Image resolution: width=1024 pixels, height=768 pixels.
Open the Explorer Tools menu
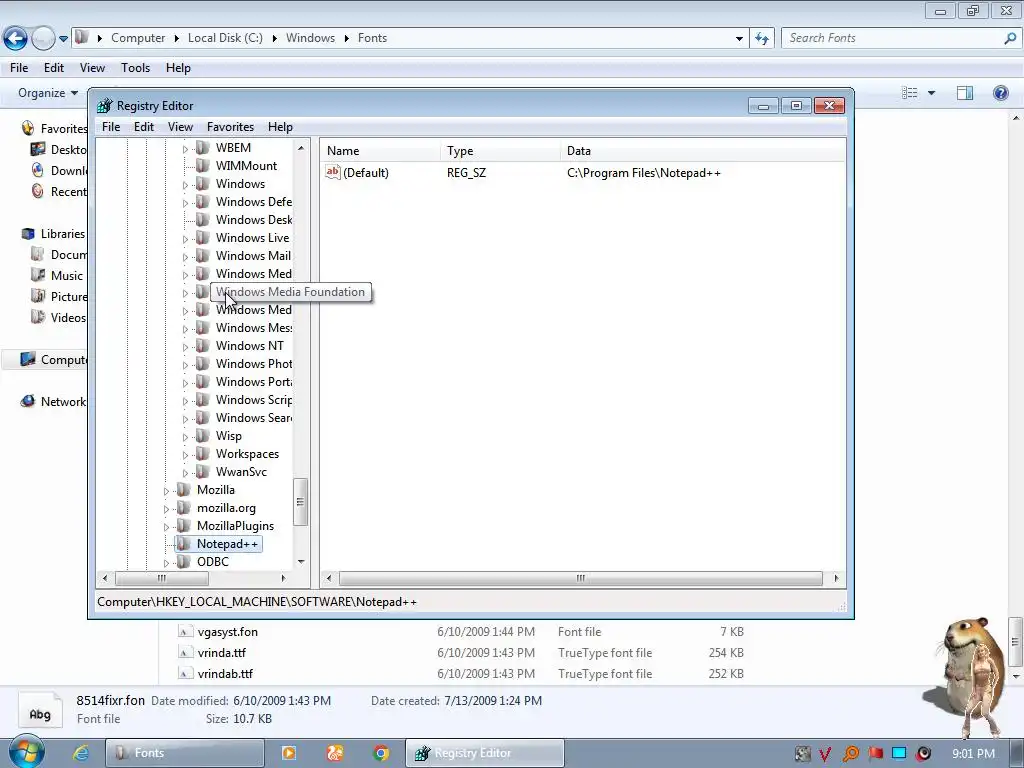[135, 68]
